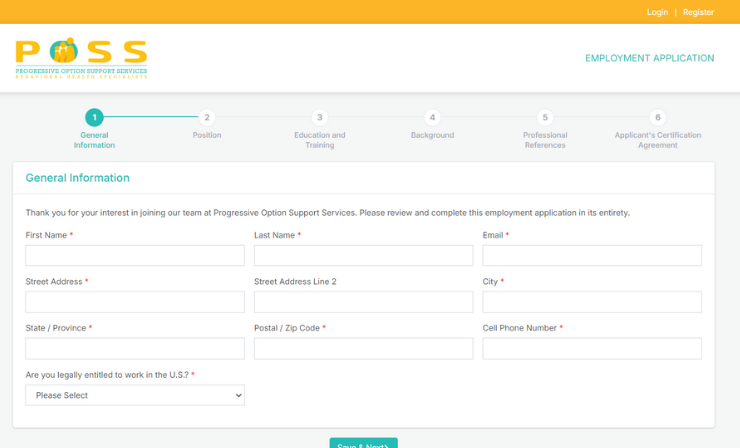Select the State / Province field
The width and height of the screenshot is (740, 448).
[x=135, y=348]
